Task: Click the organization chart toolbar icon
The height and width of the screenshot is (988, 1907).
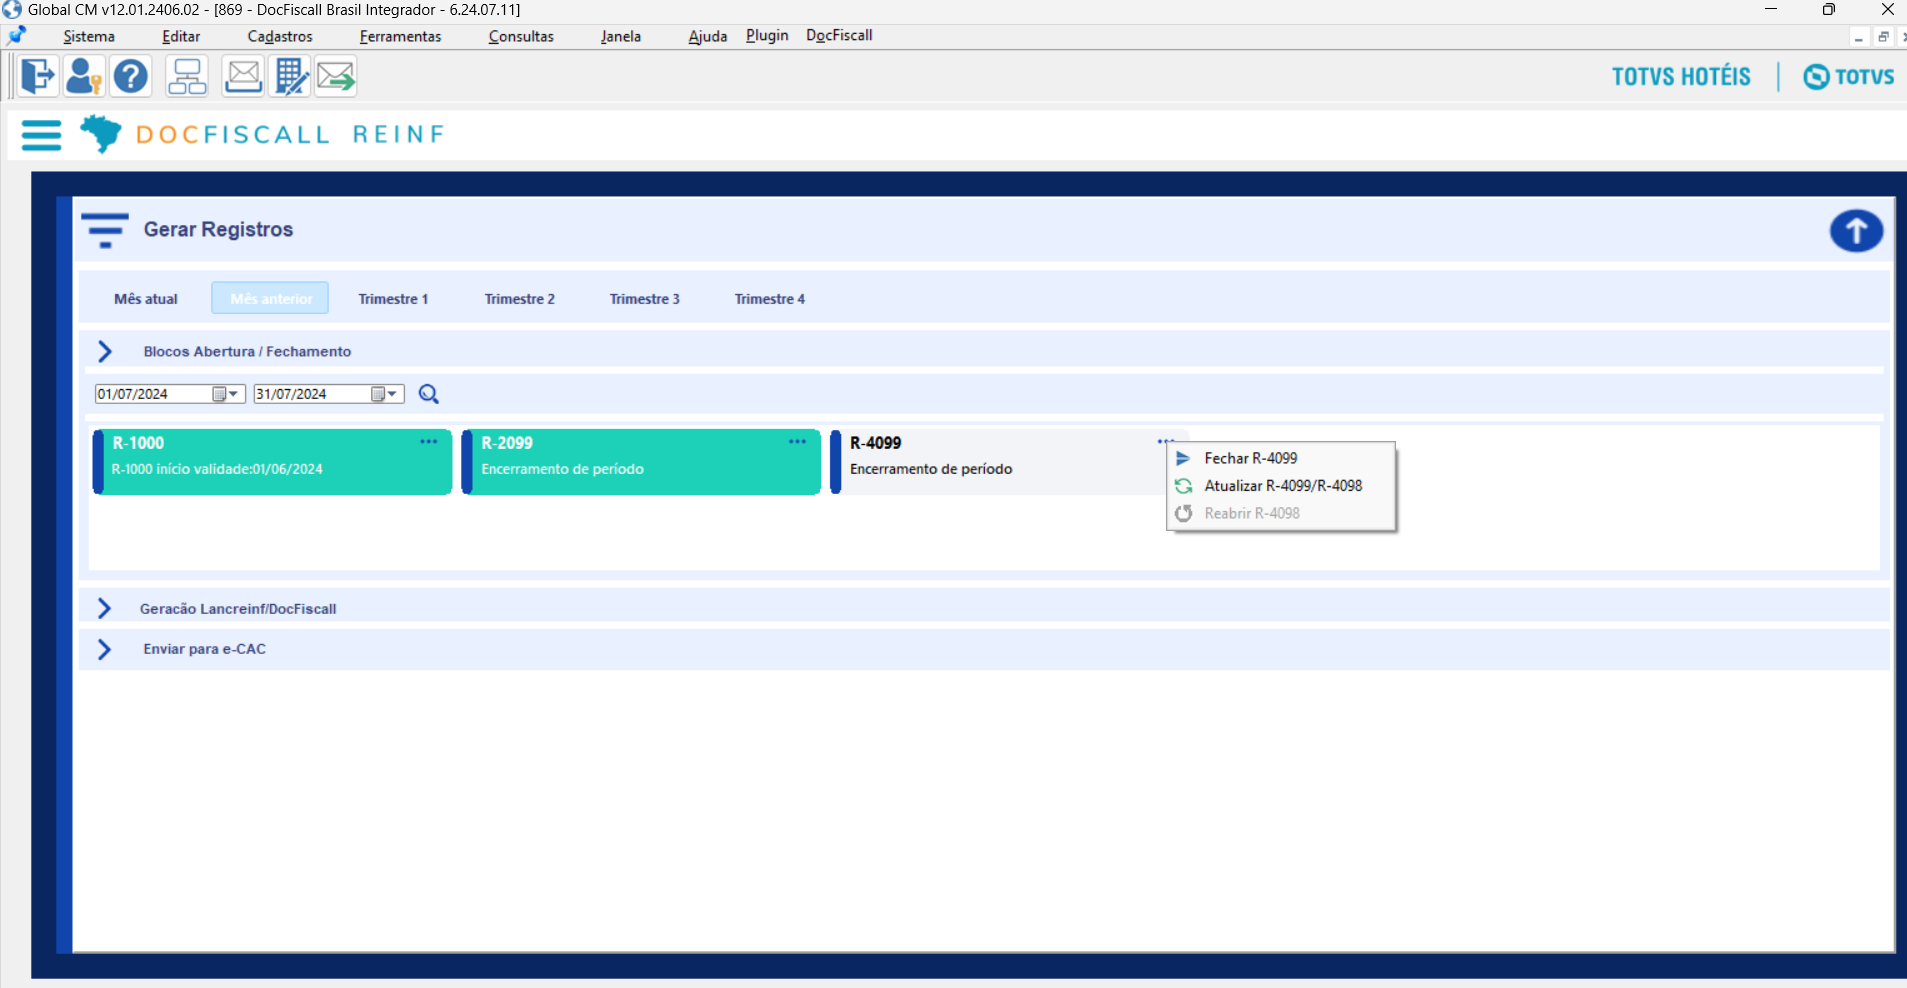Action: 187,76
